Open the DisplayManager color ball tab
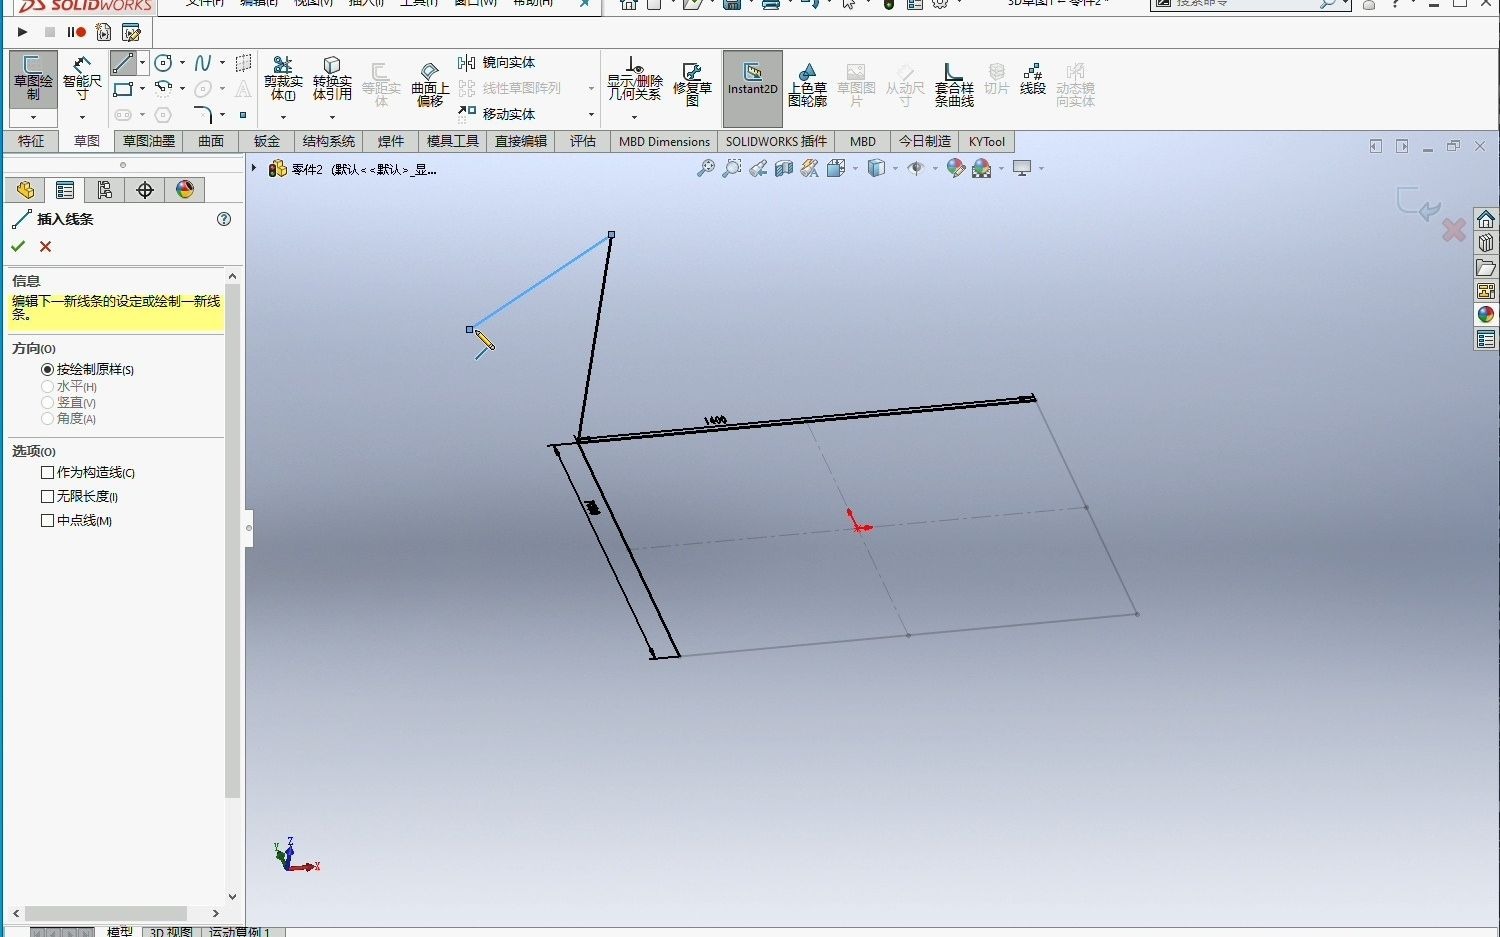This screenshot has height=937, width=1500. (x=185, y=190)
